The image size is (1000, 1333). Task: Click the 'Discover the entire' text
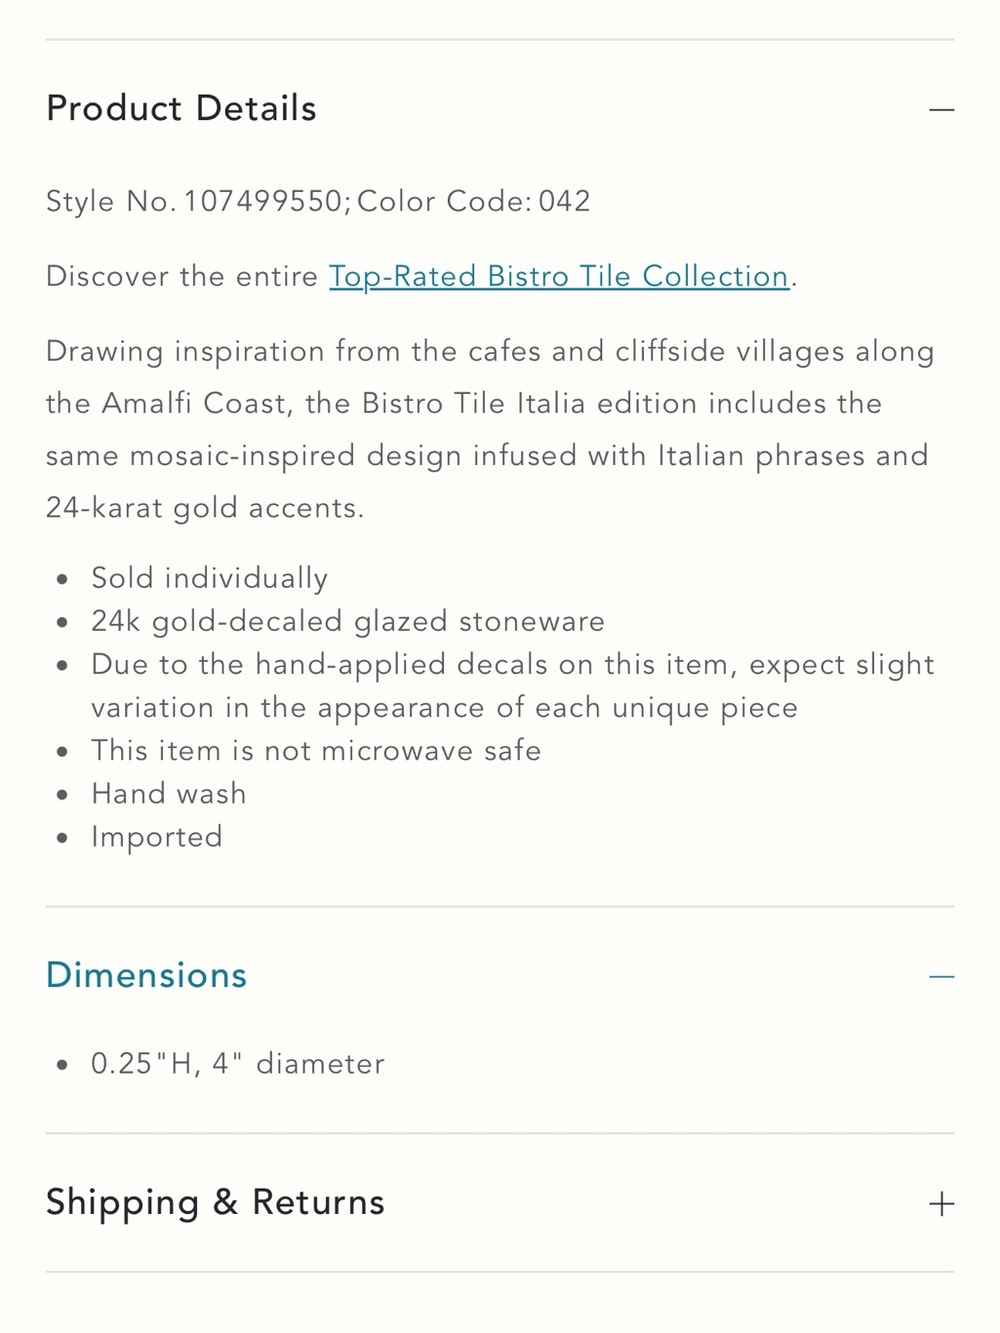182,276
